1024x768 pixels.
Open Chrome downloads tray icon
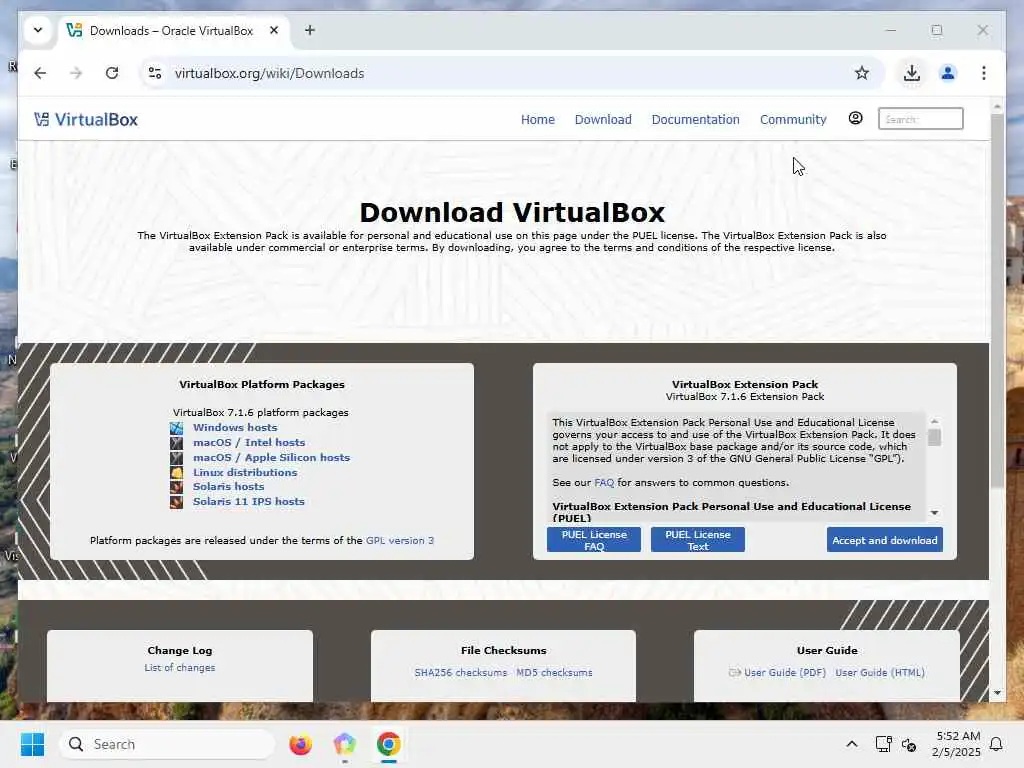(912, 73)
